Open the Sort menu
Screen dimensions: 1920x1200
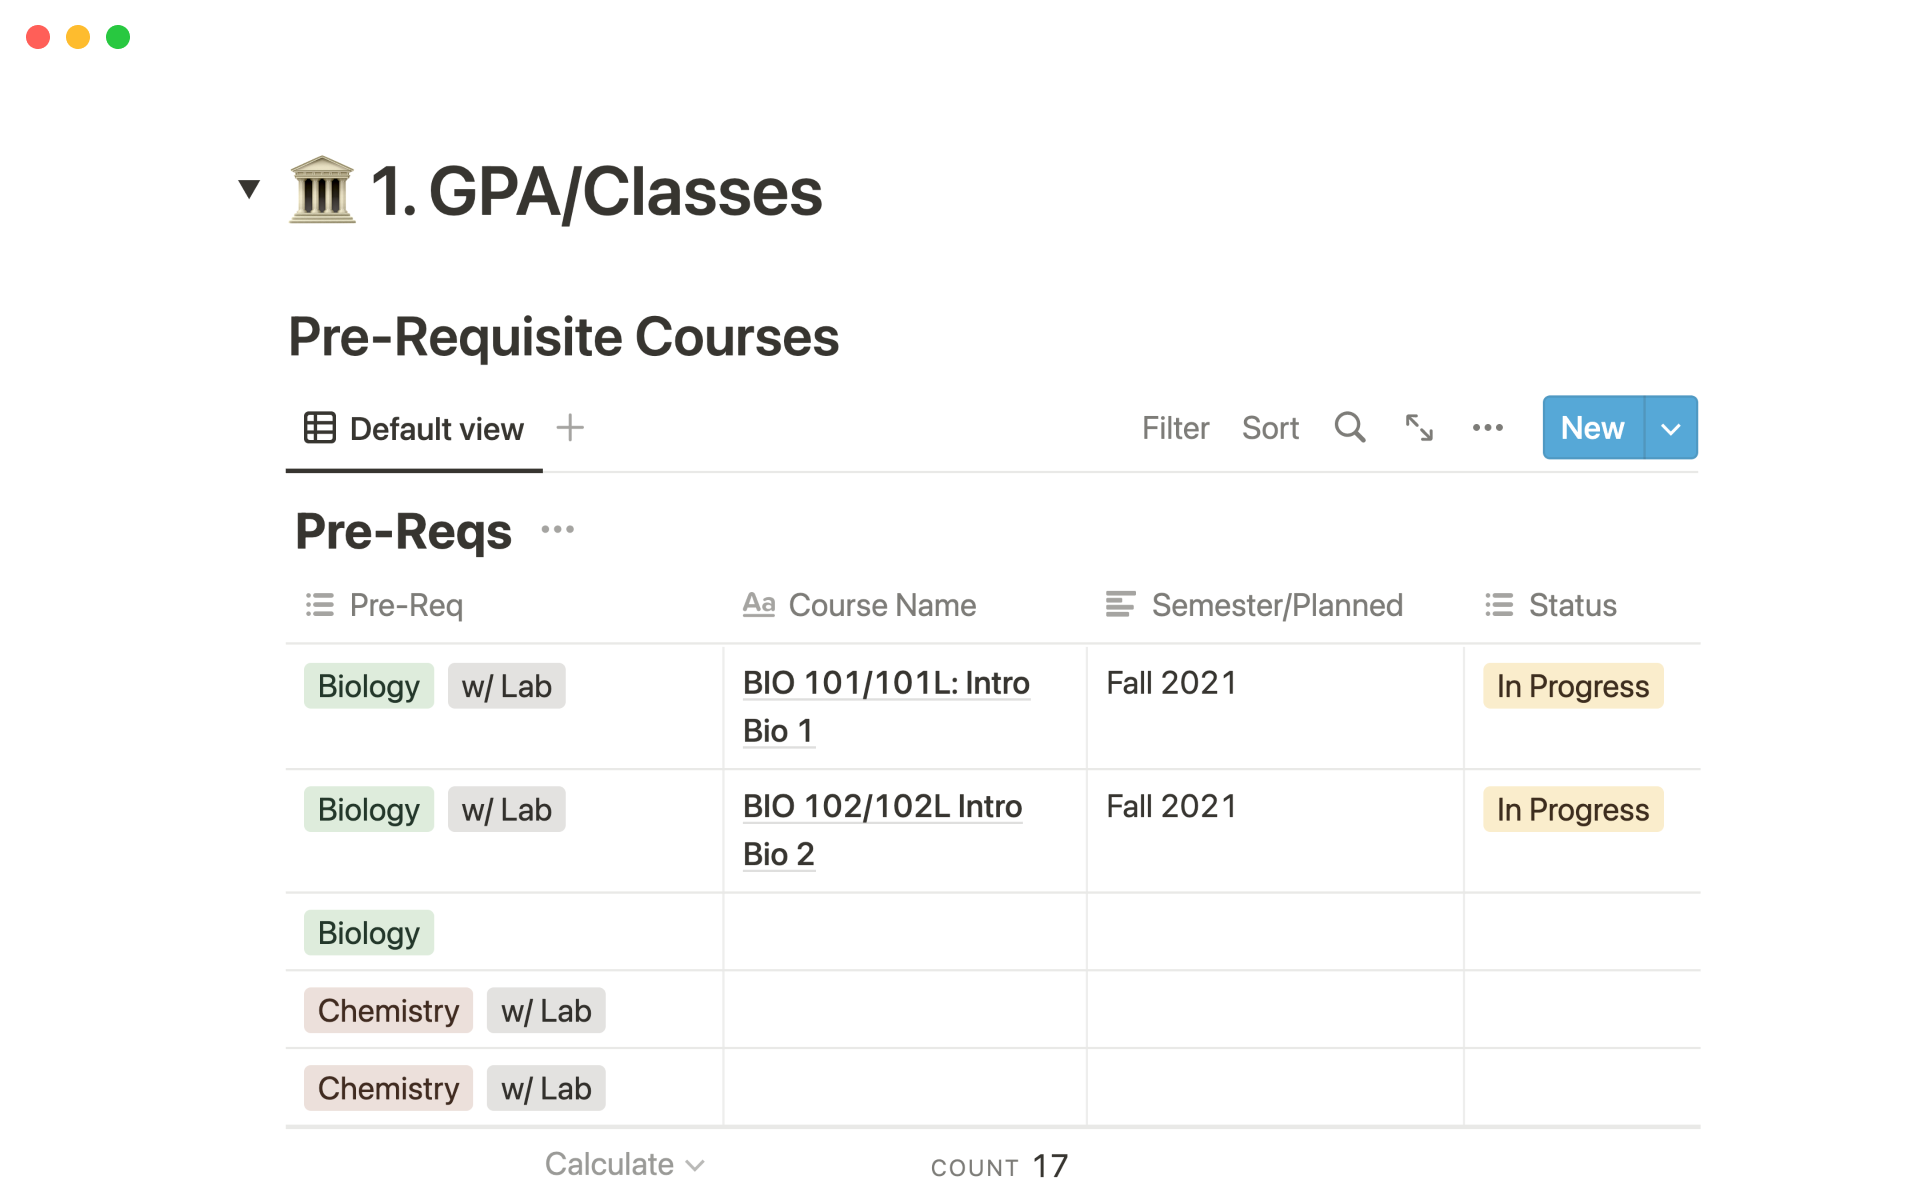point(1269,428)
